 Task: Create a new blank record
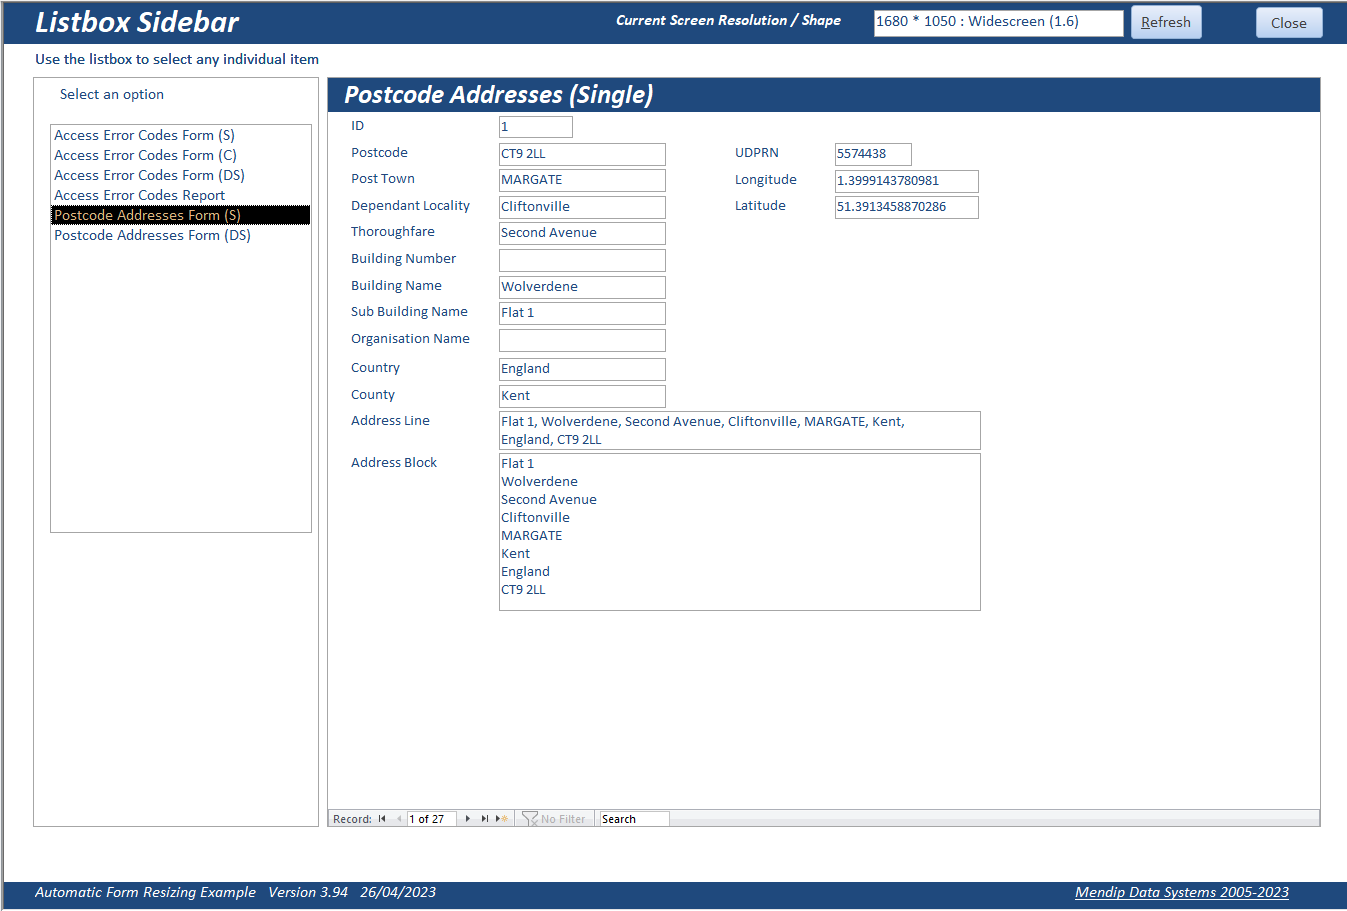[x=502, y=819]
